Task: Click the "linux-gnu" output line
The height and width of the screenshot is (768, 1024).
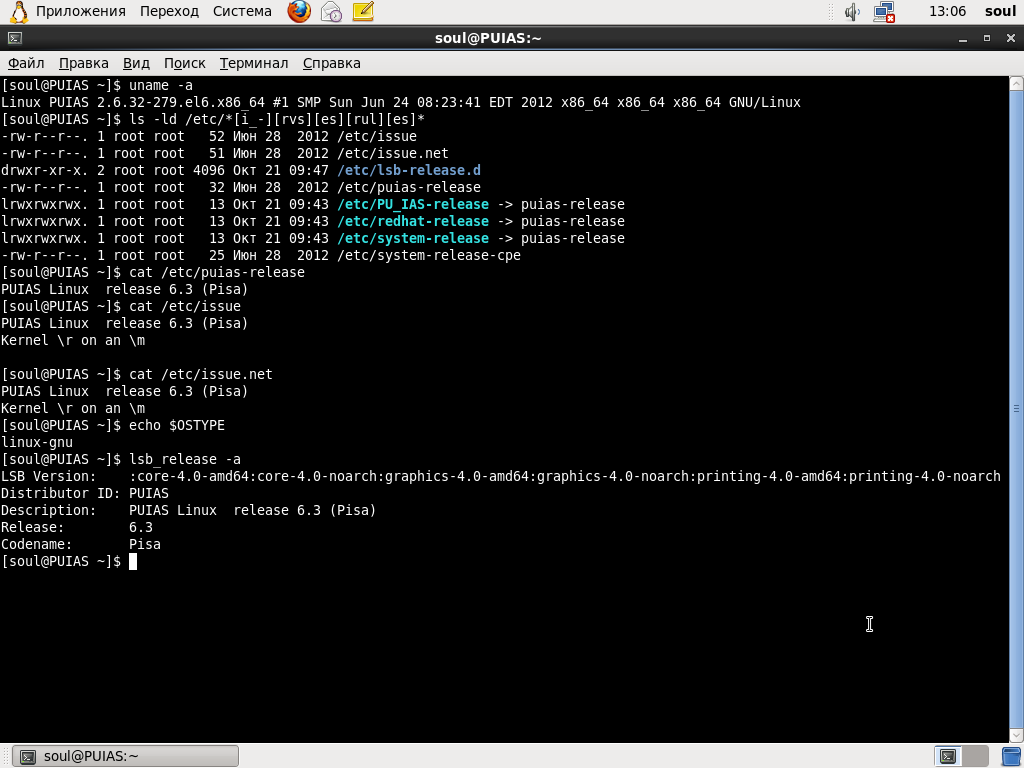Action: pyautogui.click(x=37, y=442)
